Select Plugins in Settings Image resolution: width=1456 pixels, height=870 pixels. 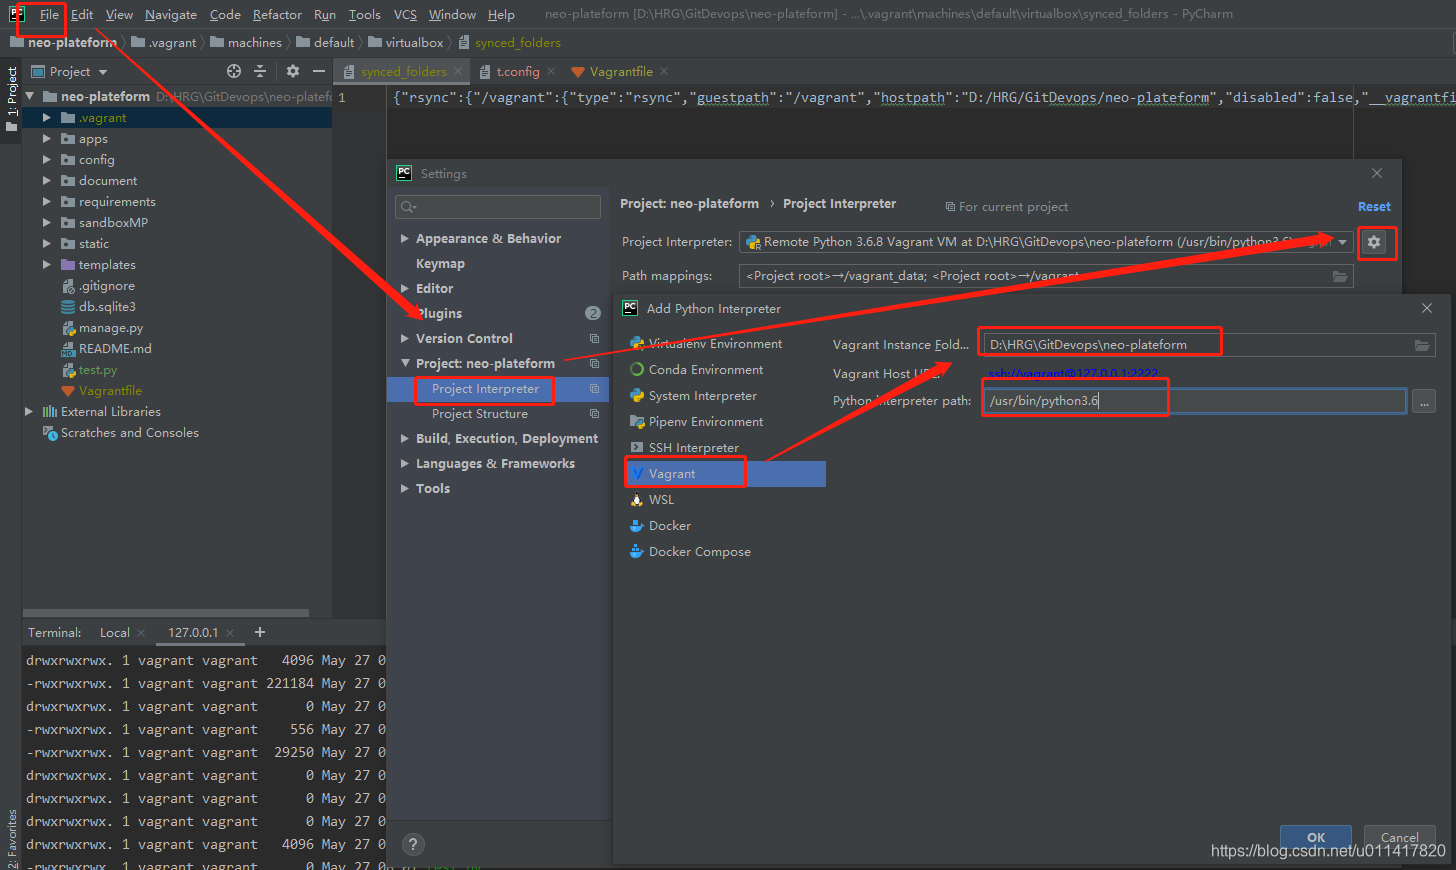tap(440, 313)
